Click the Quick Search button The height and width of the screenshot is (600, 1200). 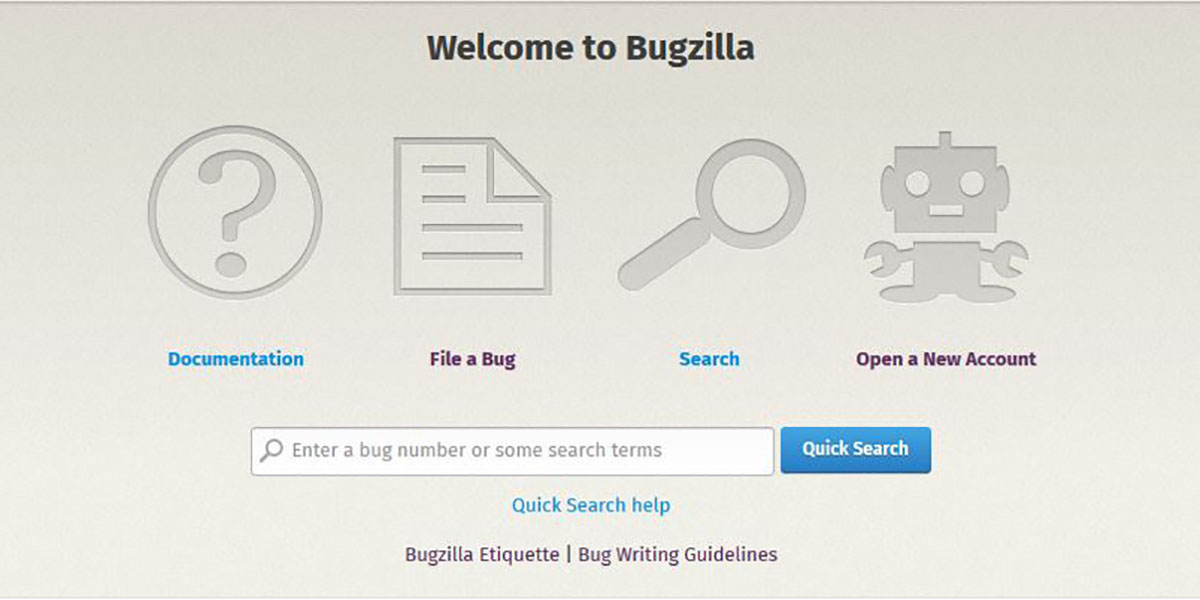855,450
